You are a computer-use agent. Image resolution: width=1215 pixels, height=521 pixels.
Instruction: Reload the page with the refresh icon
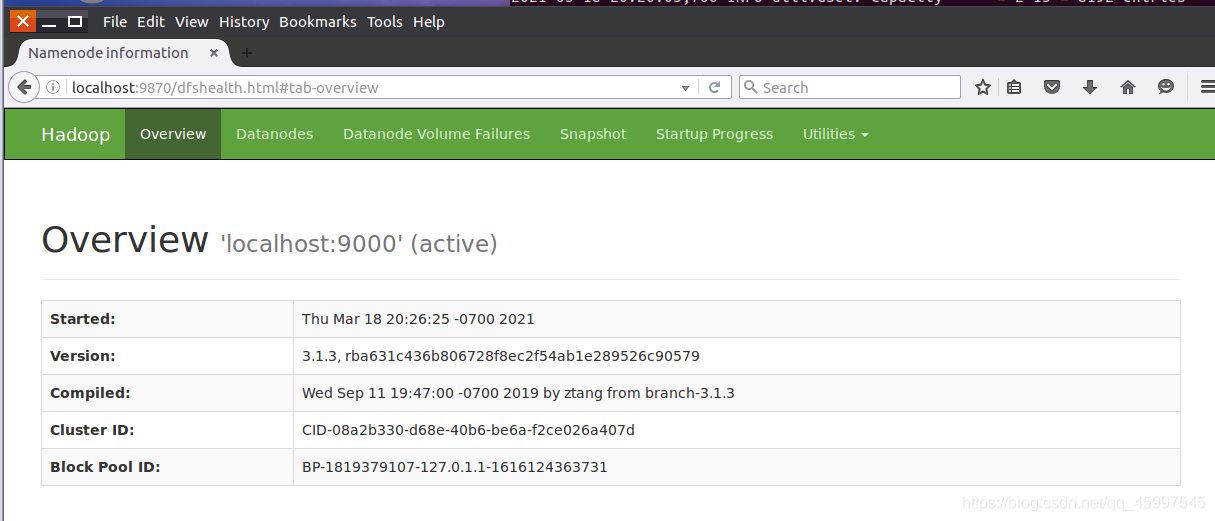pyautogui.click(x=714, y=88)
